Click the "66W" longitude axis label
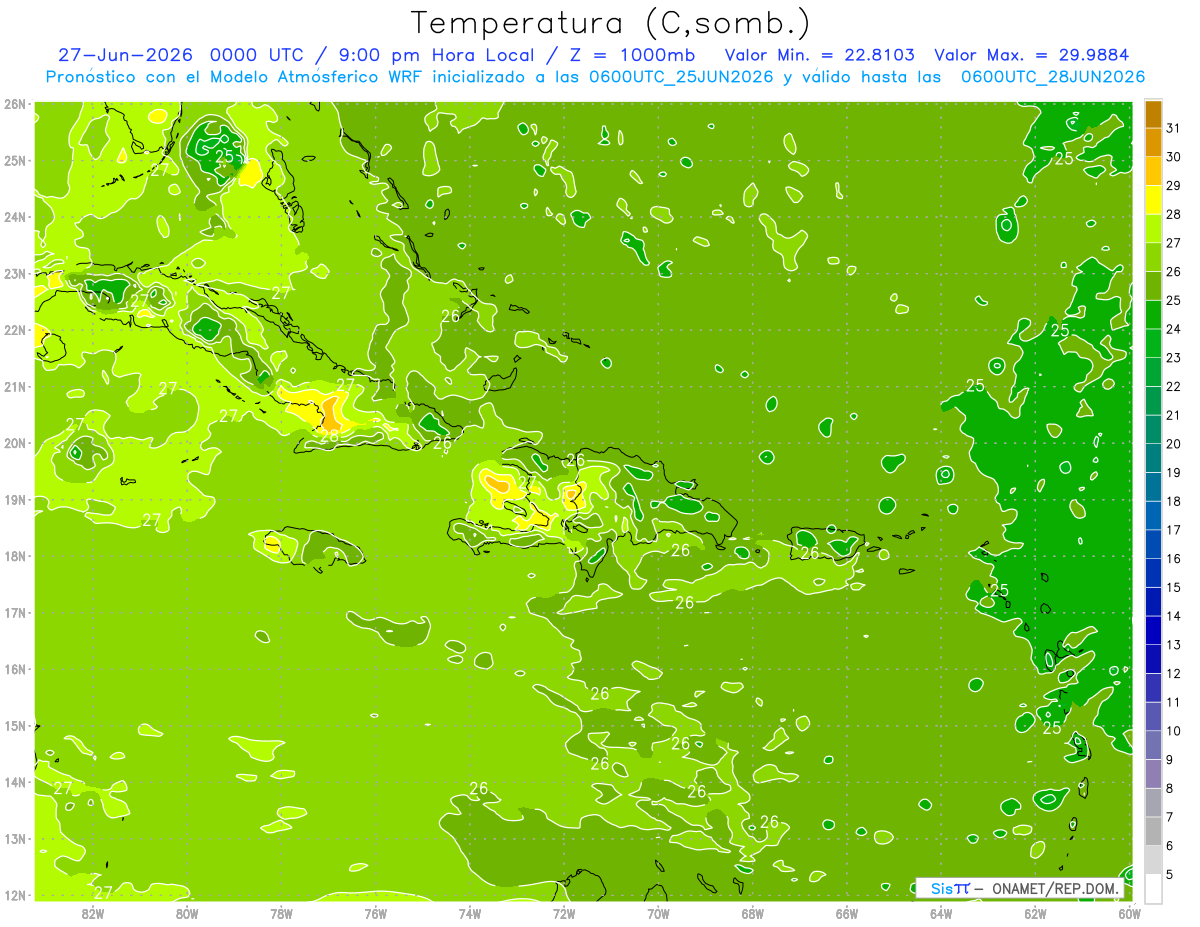This screenshot has width=1200, height=927. (847, 913)
